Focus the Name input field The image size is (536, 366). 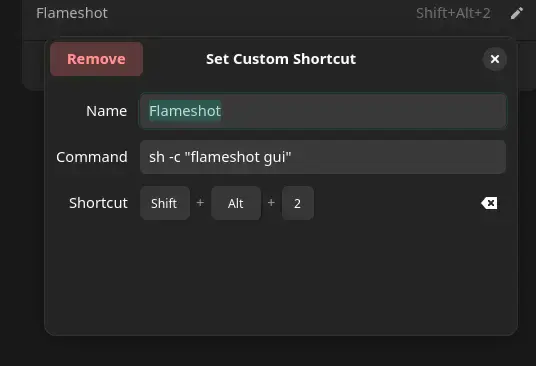[323, 111]
